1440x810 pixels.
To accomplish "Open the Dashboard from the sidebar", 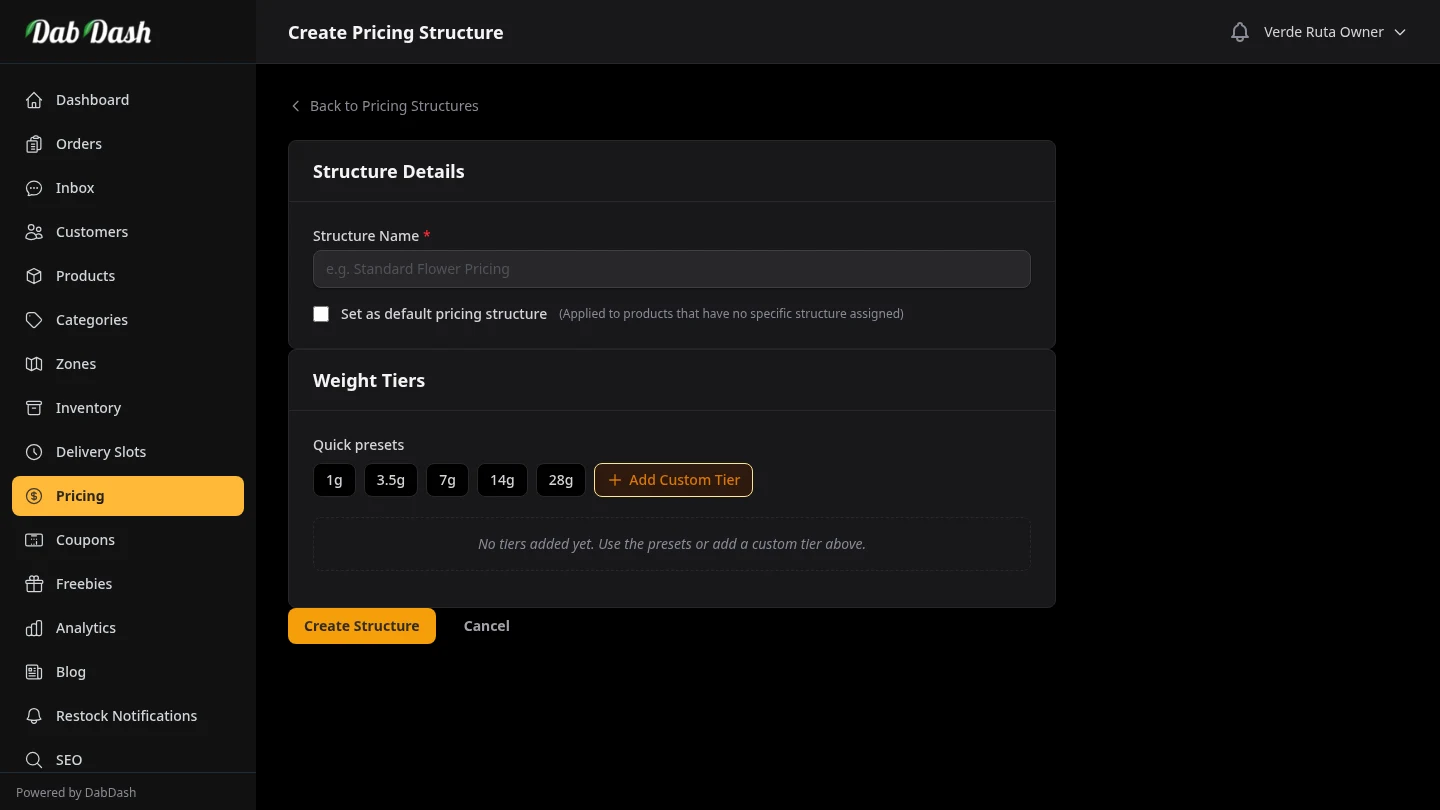I will [92, 100].
